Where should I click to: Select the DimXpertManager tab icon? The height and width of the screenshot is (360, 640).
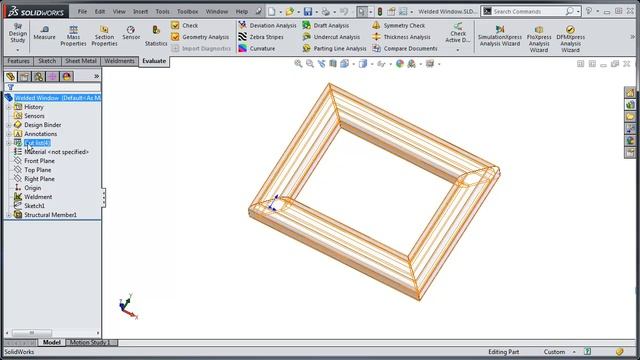pos(53,76)
